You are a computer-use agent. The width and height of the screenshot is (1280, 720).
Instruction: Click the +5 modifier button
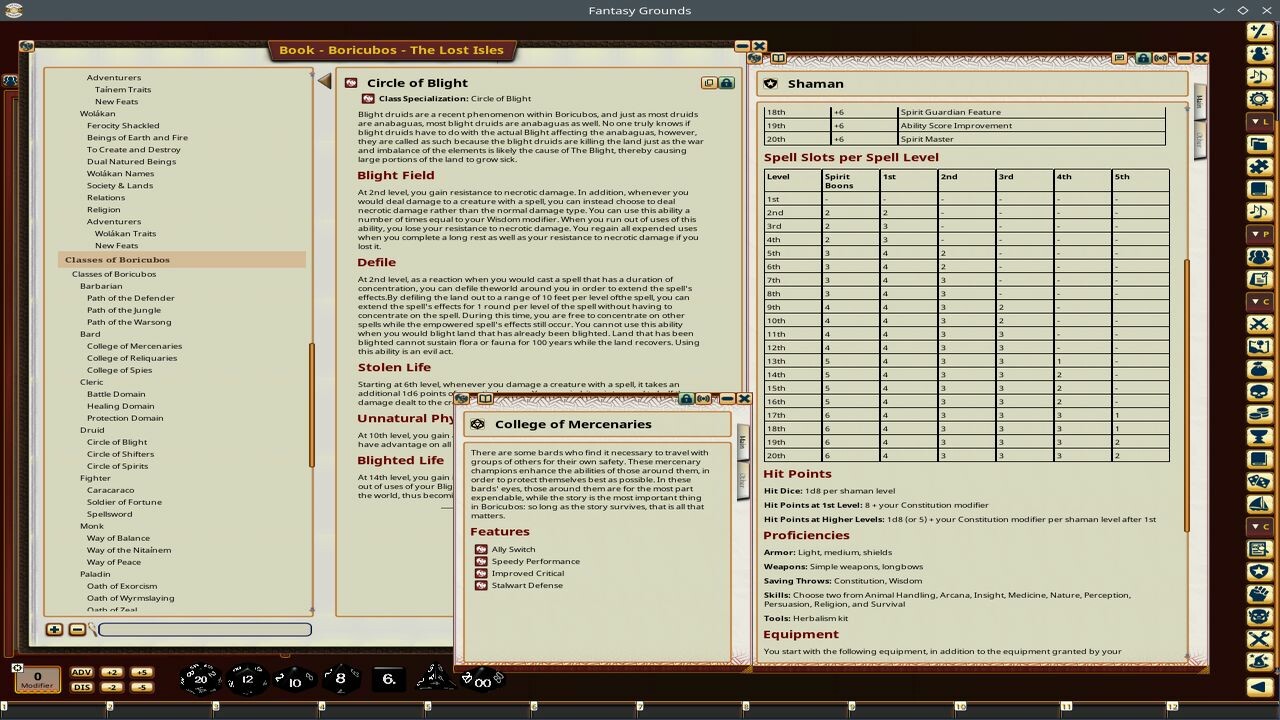pyautogui.click(x=141, y=672)
